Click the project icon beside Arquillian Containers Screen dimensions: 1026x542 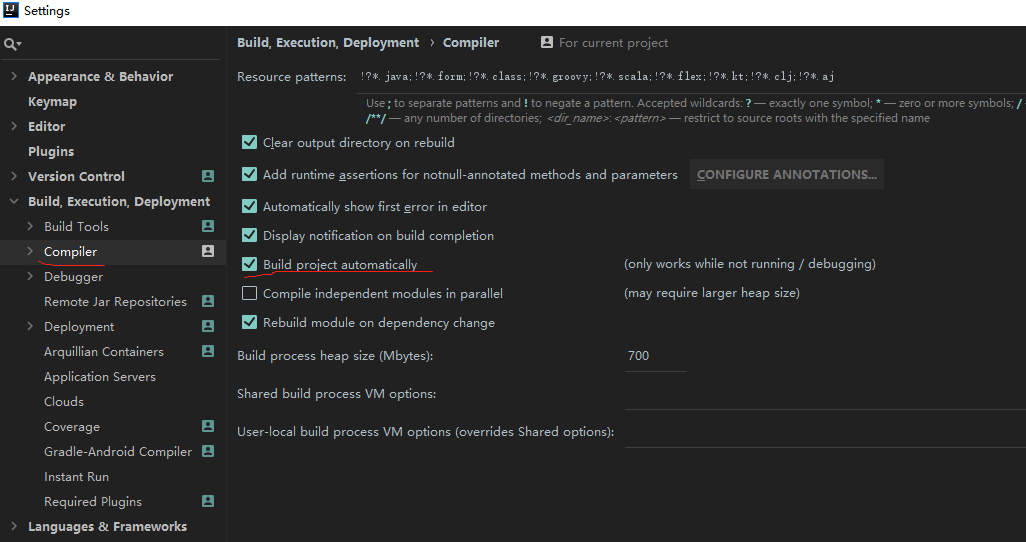tap(208, 351)
